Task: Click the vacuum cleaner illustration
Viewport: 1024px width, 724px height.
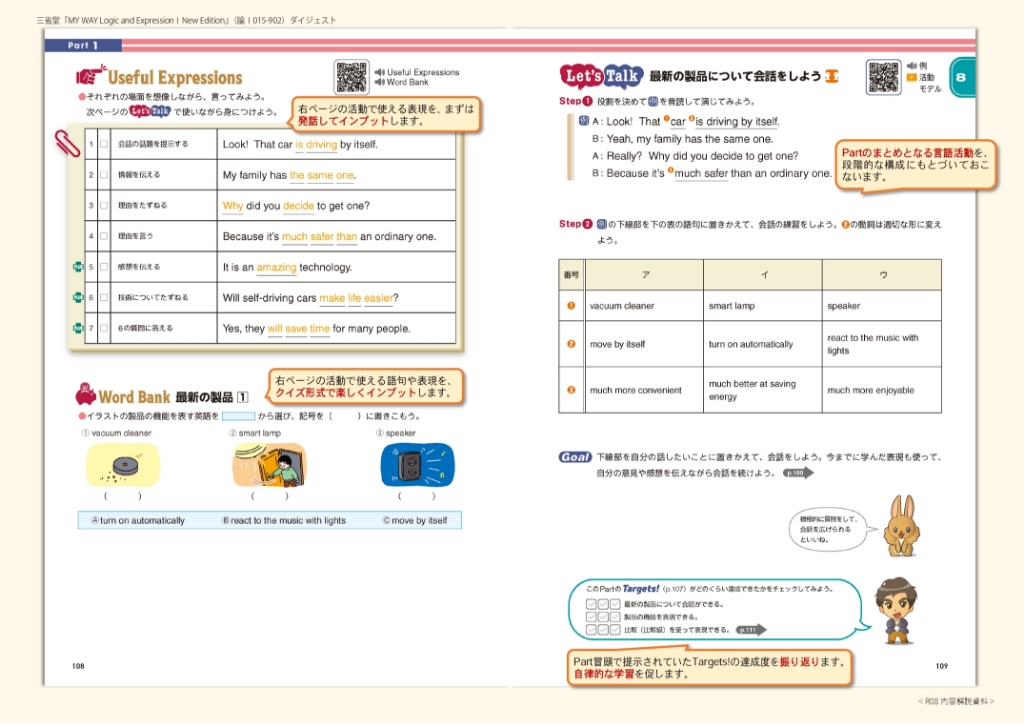Action: click(x=123, y=465)
